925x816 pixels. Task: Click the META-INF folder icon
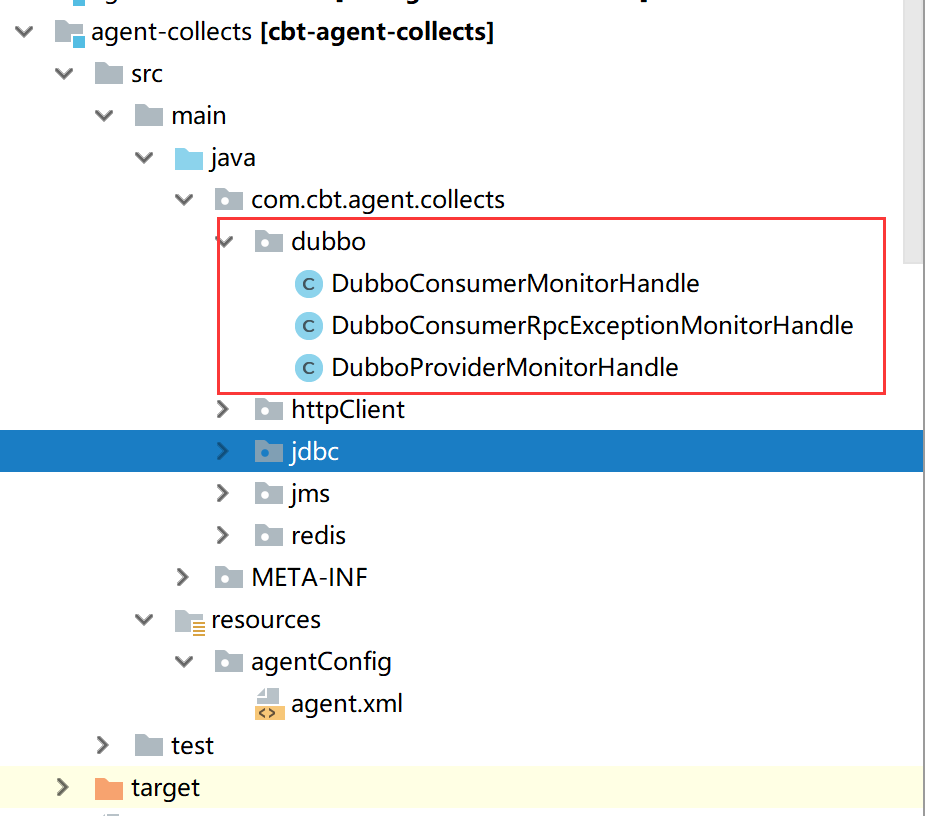(229, 577)
